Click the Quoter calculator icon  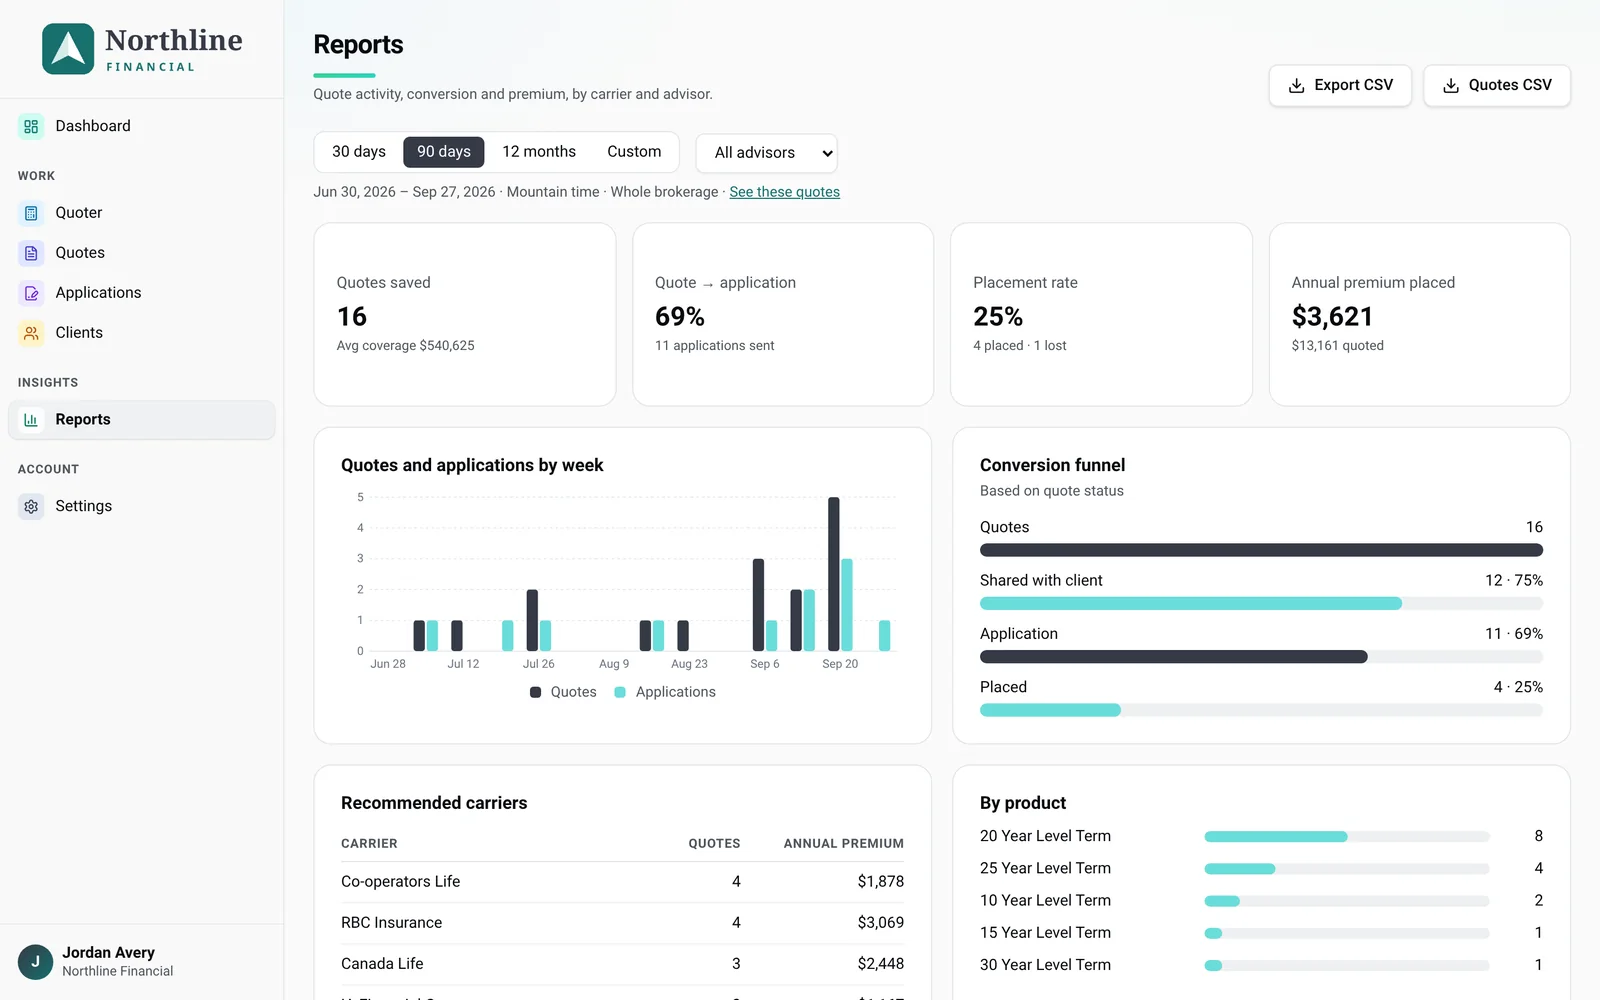31,213
